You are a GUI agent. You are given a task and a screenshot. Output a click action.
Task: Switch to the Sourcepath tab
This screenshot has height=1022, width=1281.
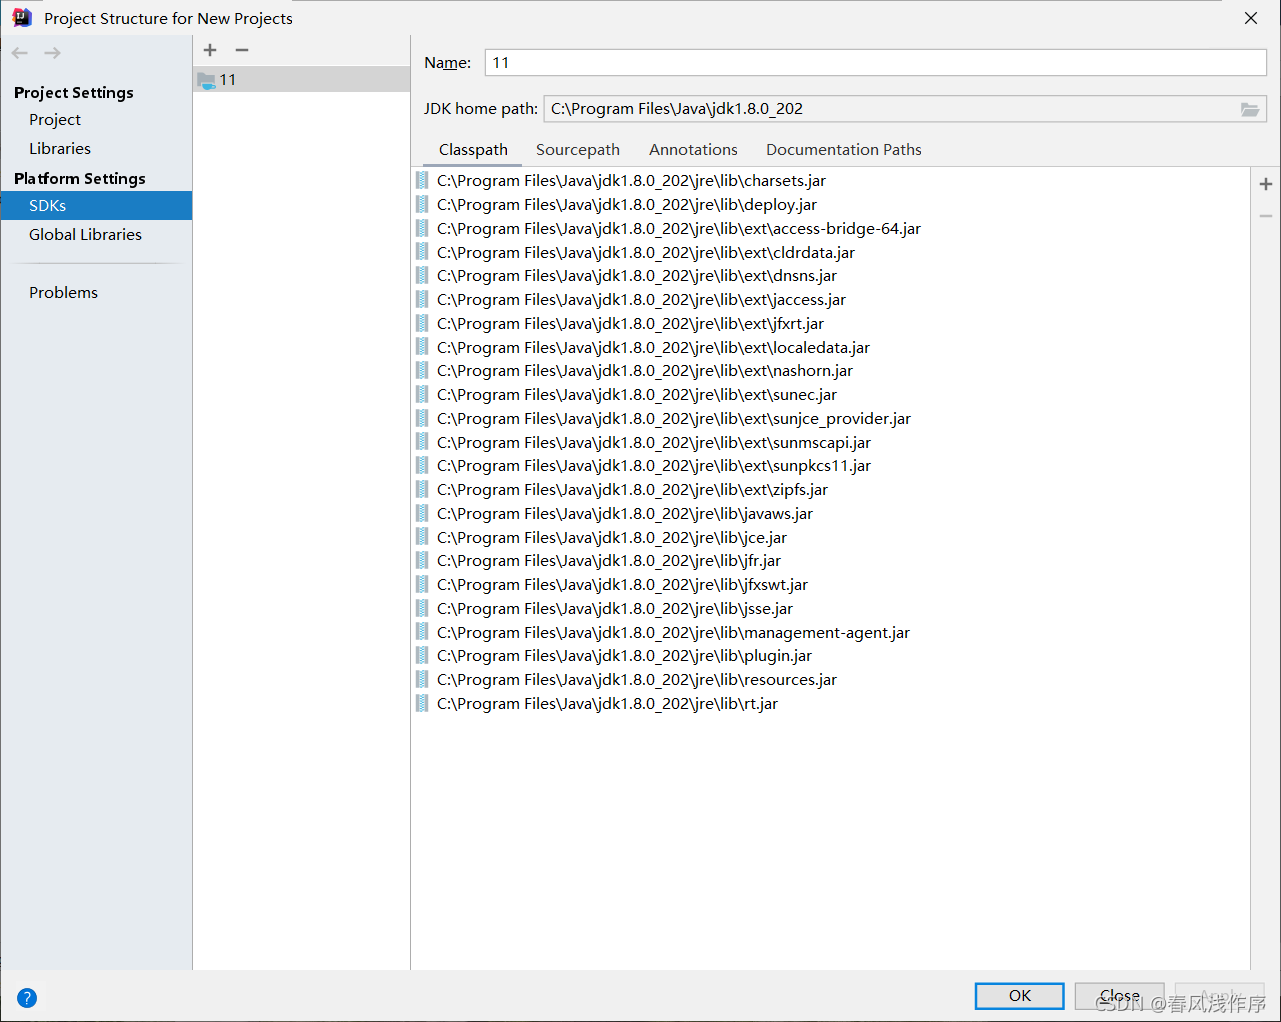[x=578, y=150]
